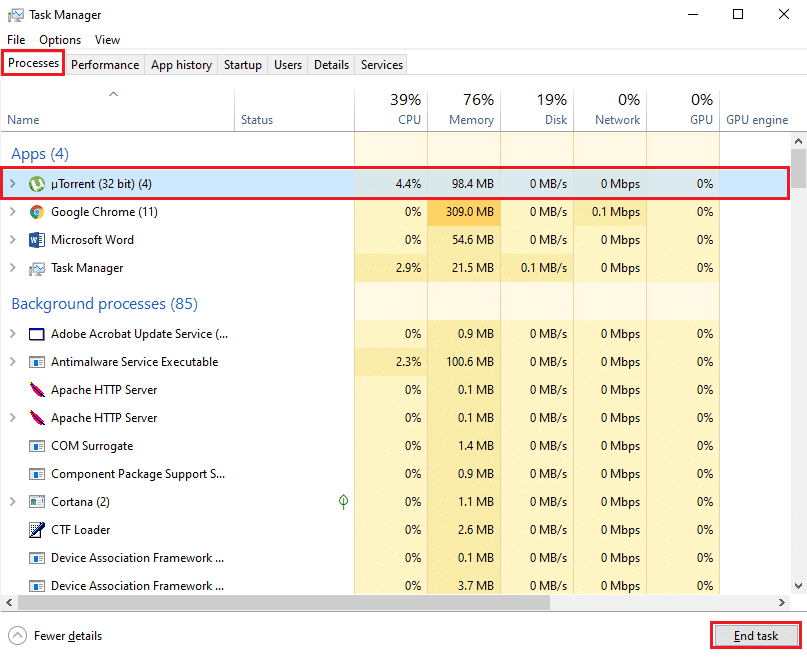This screenshot has width=807, height=660.
Task: Expand the µTorrent process group
Action: pos(12,184)
